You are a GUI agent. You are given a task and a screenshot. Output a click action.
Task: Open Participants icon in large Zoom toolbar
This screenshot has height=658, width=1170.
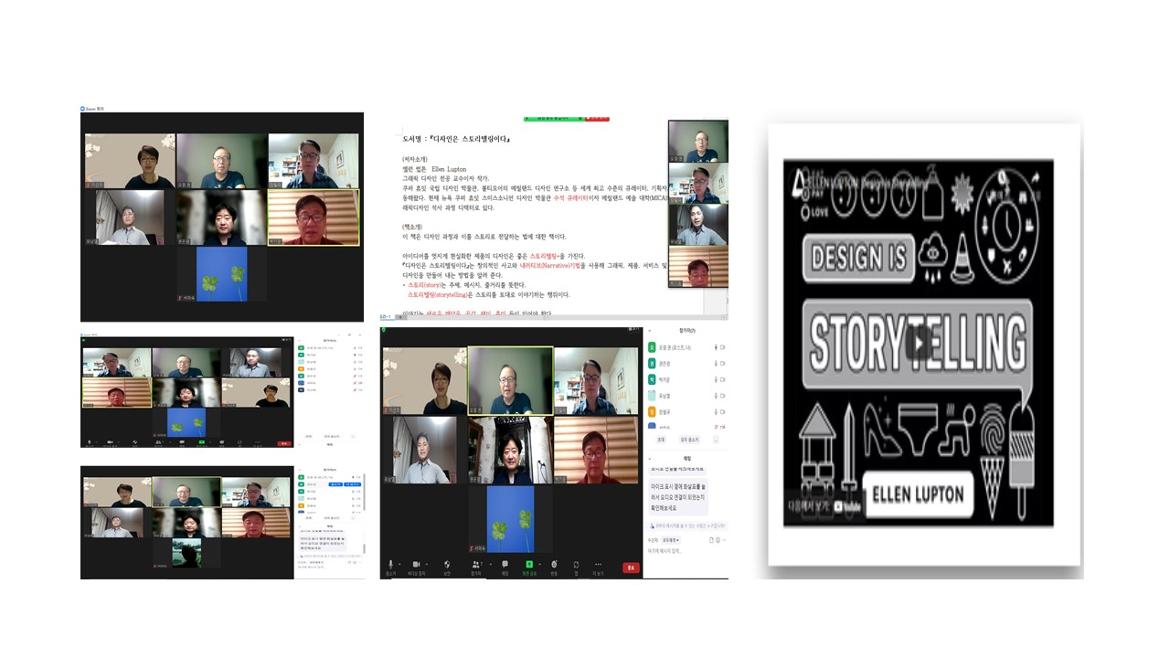[x=475, y=565]
